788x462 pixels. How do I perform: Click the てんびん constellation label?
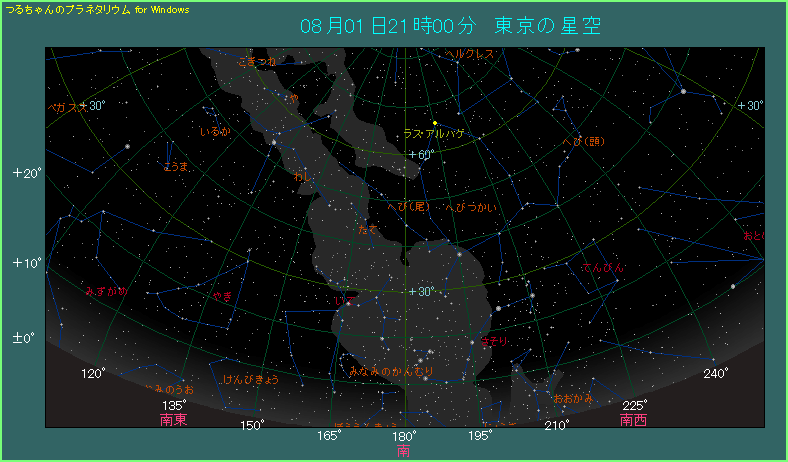click(603, 268)
